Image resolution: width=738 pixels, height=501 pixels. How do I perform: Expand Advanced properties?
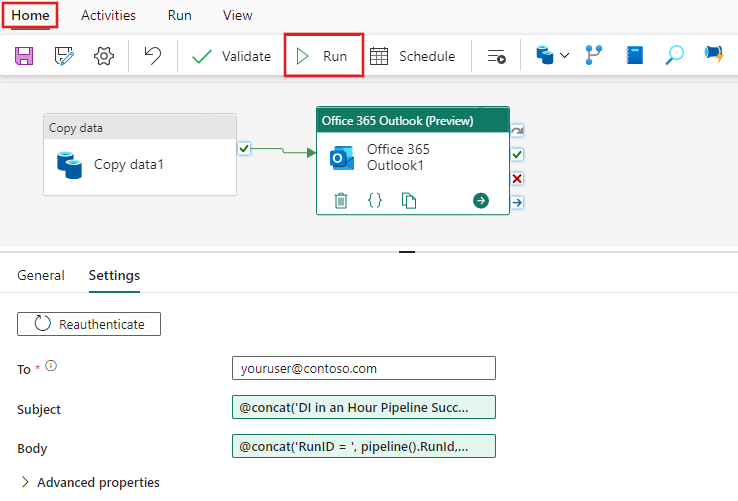(x=90, y=483)
